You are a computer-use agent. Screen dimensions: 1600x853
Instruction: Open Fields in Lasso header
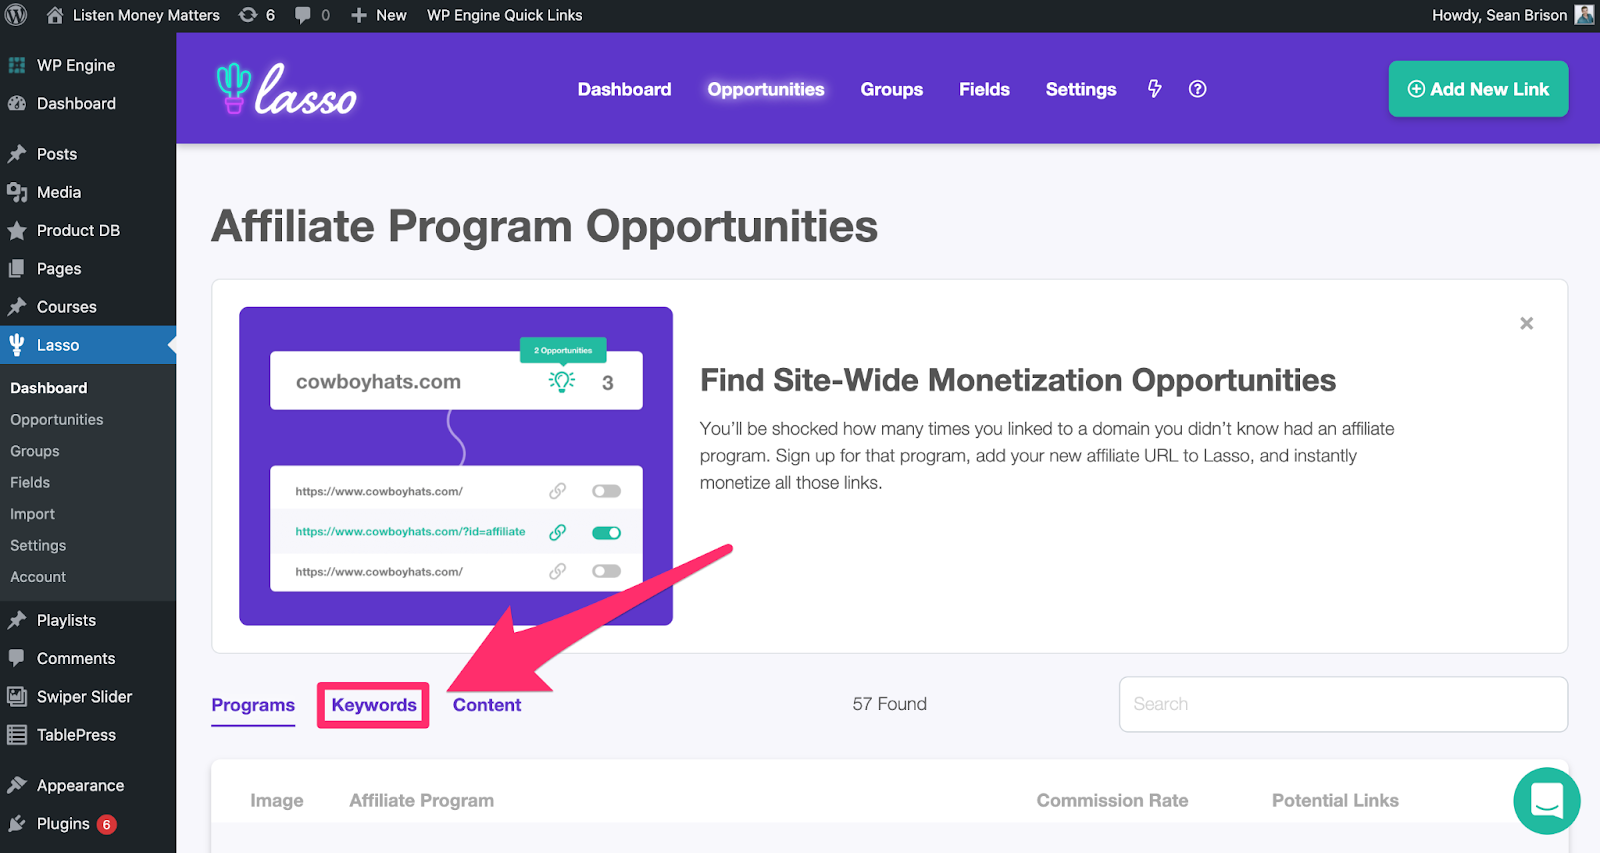[984, 89]
